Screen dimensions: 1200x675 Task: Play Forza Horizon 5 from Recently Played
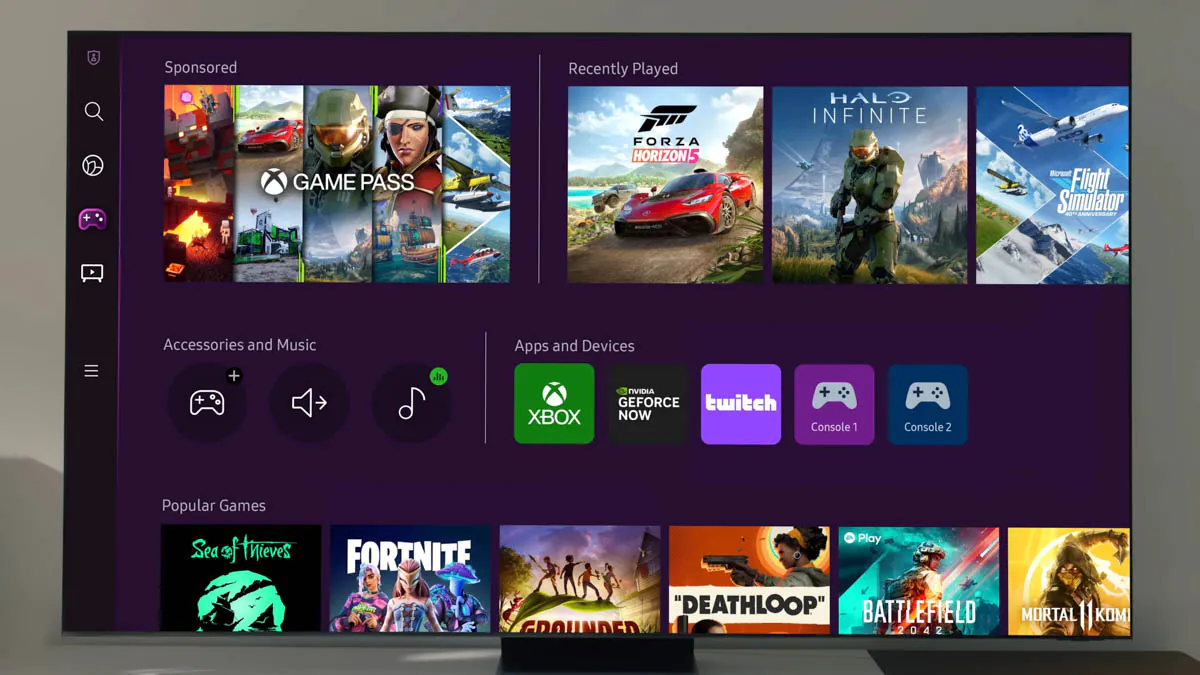tap(665, 184)
